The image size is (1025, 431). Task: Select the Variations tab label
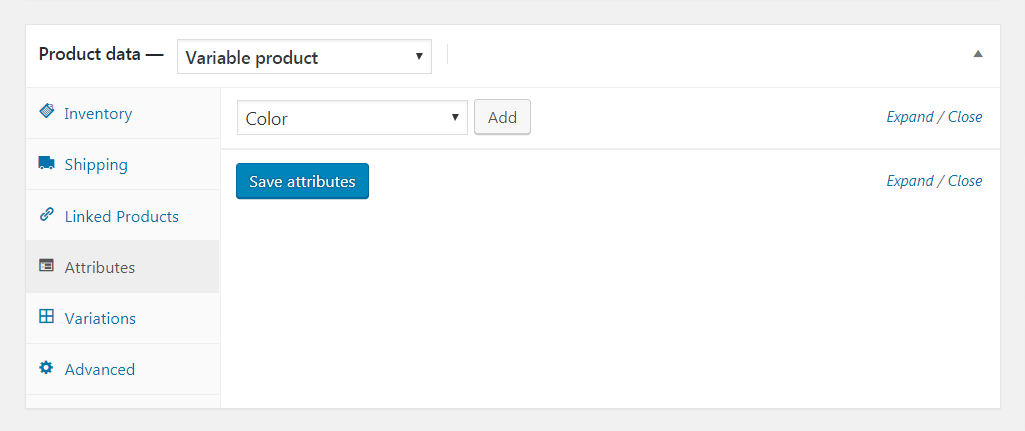coord(100,319)
